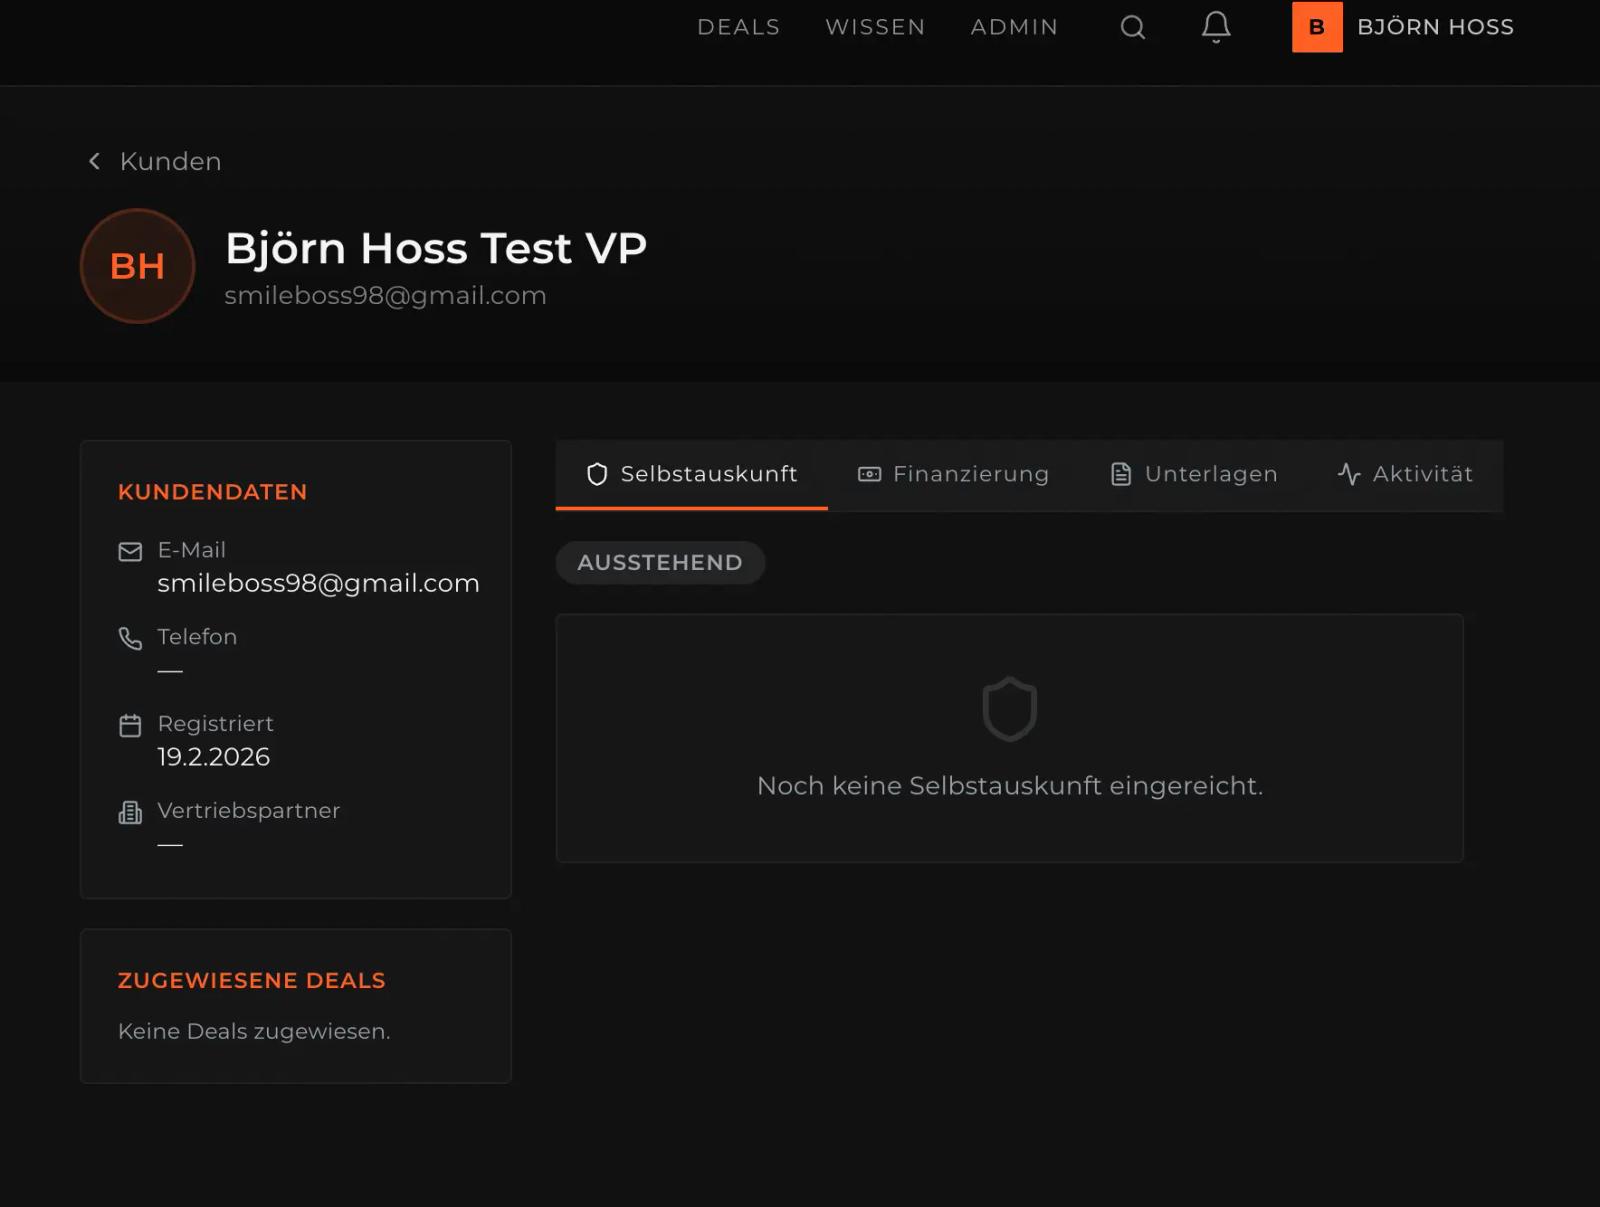Click the Kundendaten section heading
The image size is (1600, 1207).
coord(212,492)
